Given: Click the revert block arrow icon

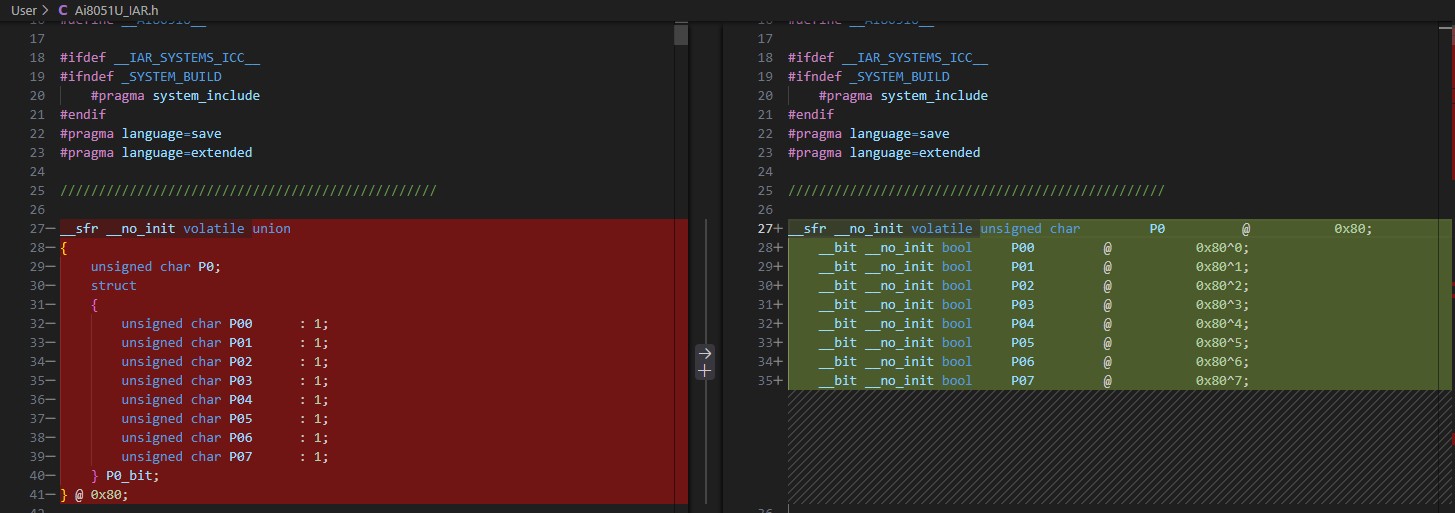Looking at the screenshot, I should tap(704, 353).
